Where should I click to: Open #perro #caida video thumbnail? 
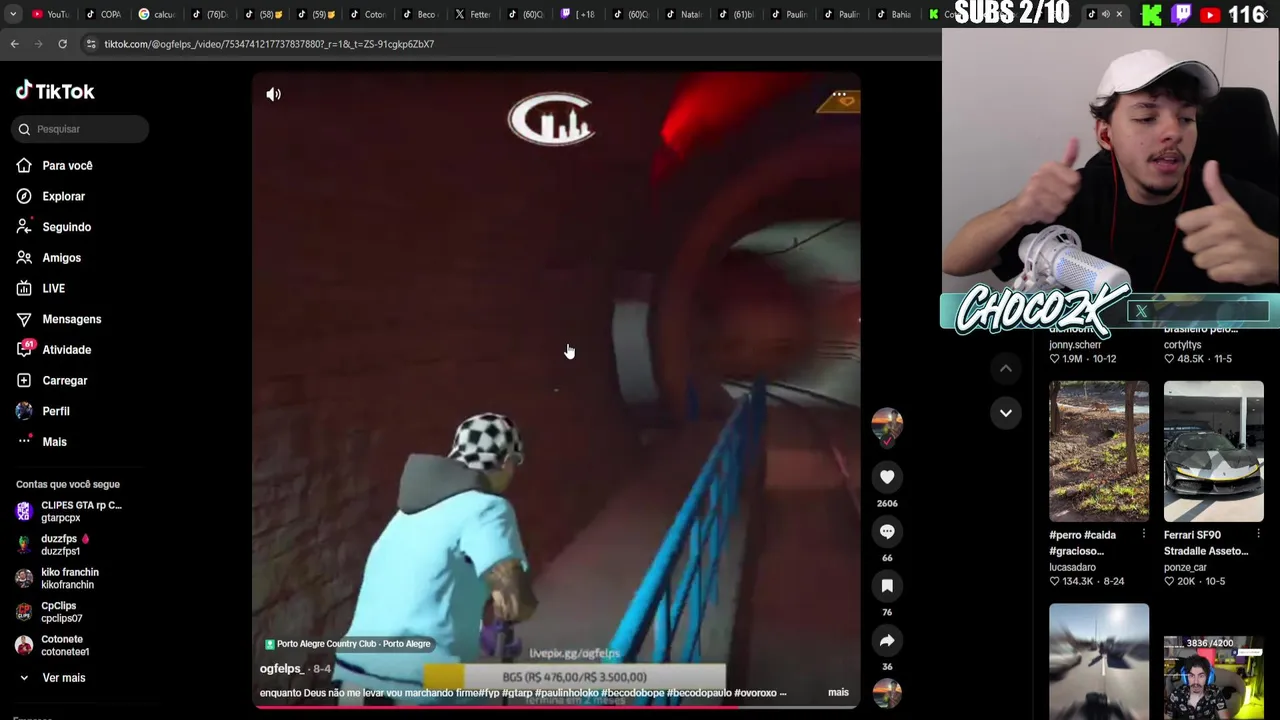(1099, 451)
